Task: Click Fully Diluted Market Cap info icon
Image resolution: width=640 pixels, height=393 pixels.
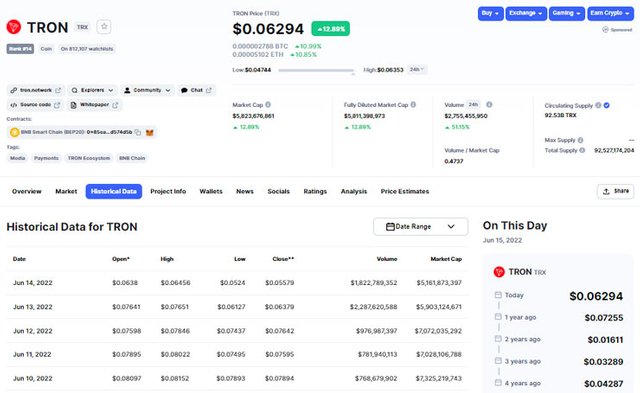Action: (x=413, y=105)
